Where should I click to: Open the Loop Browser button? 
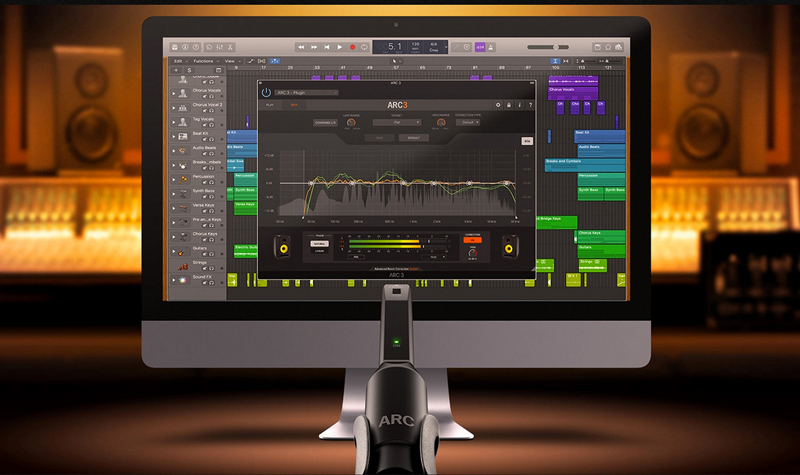click(608, 47)
